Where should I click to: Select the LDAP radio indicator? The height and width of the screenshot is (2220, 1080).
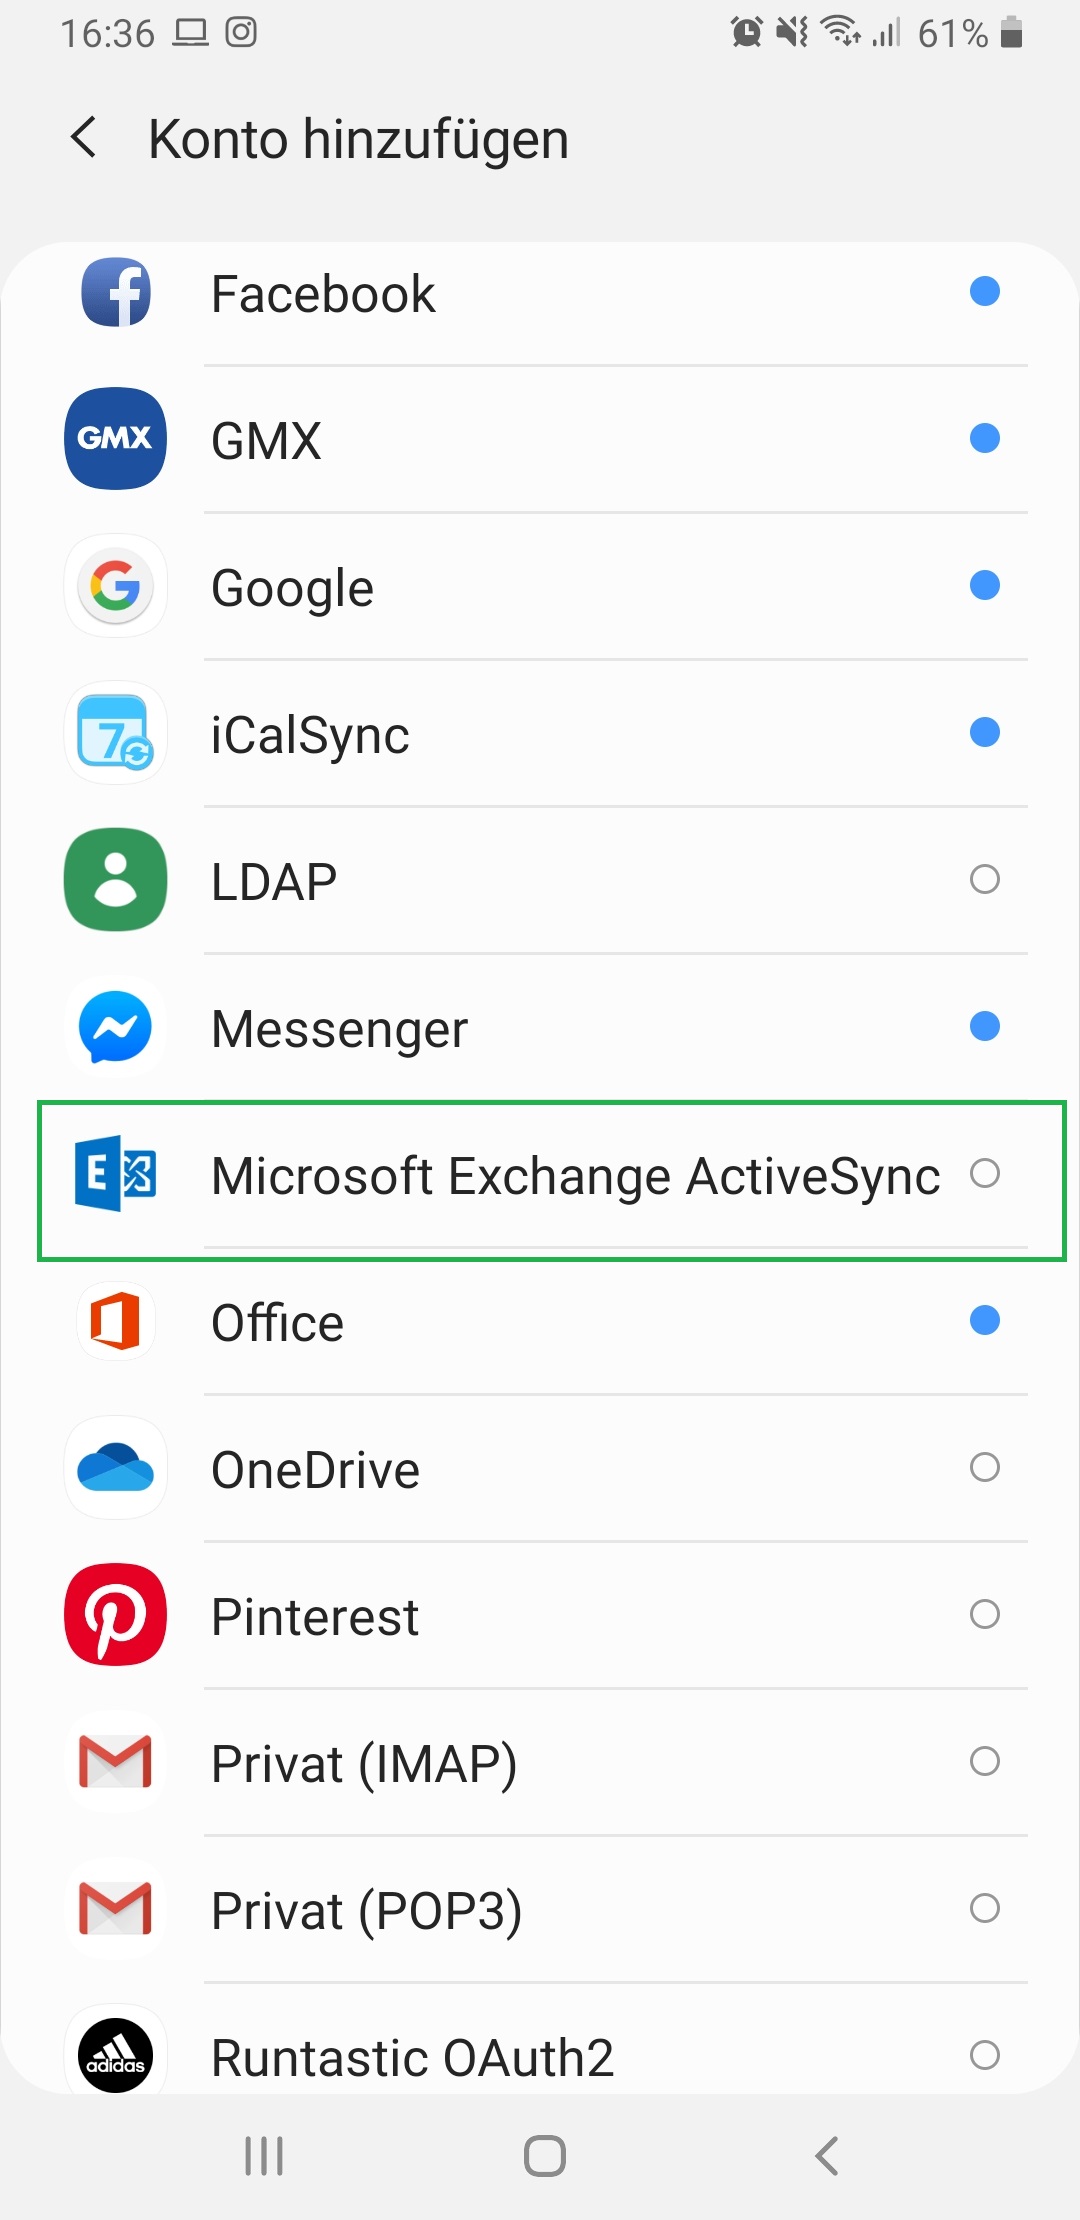point(985,879)
